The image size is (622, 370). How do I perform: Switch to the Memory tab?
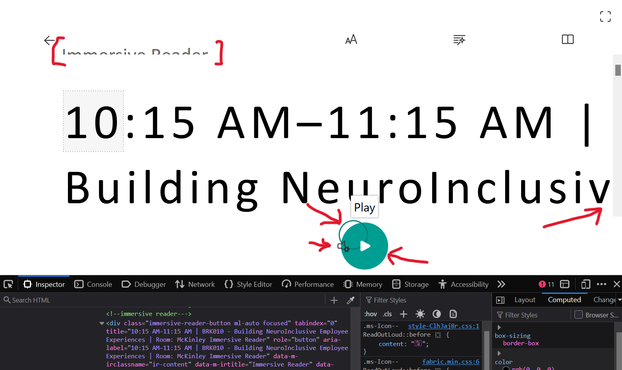point(363,284)
